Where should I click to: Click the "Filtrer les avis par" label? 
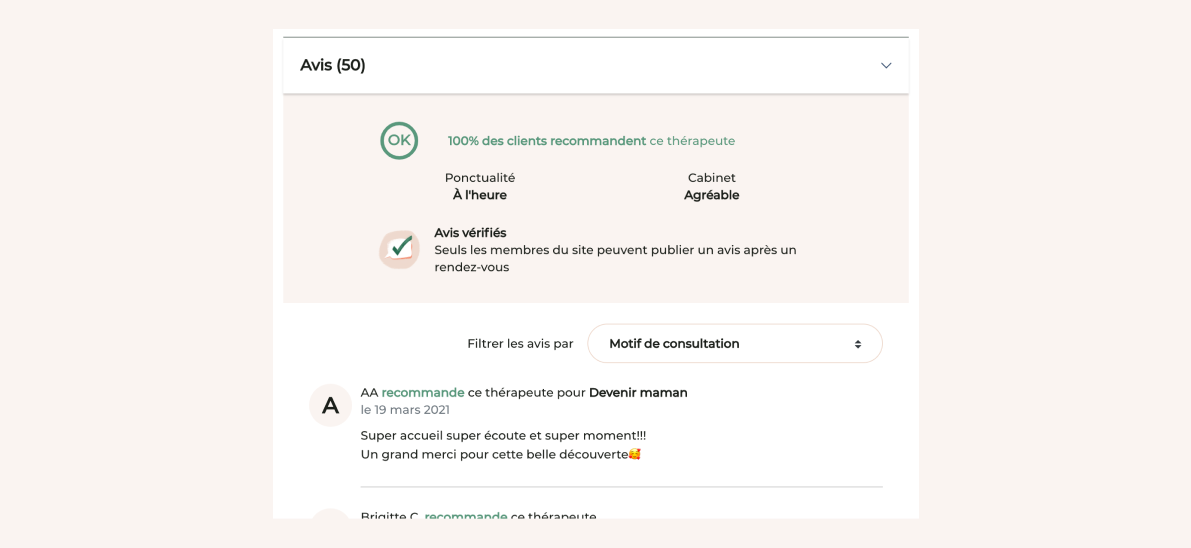tap(520, 344)
